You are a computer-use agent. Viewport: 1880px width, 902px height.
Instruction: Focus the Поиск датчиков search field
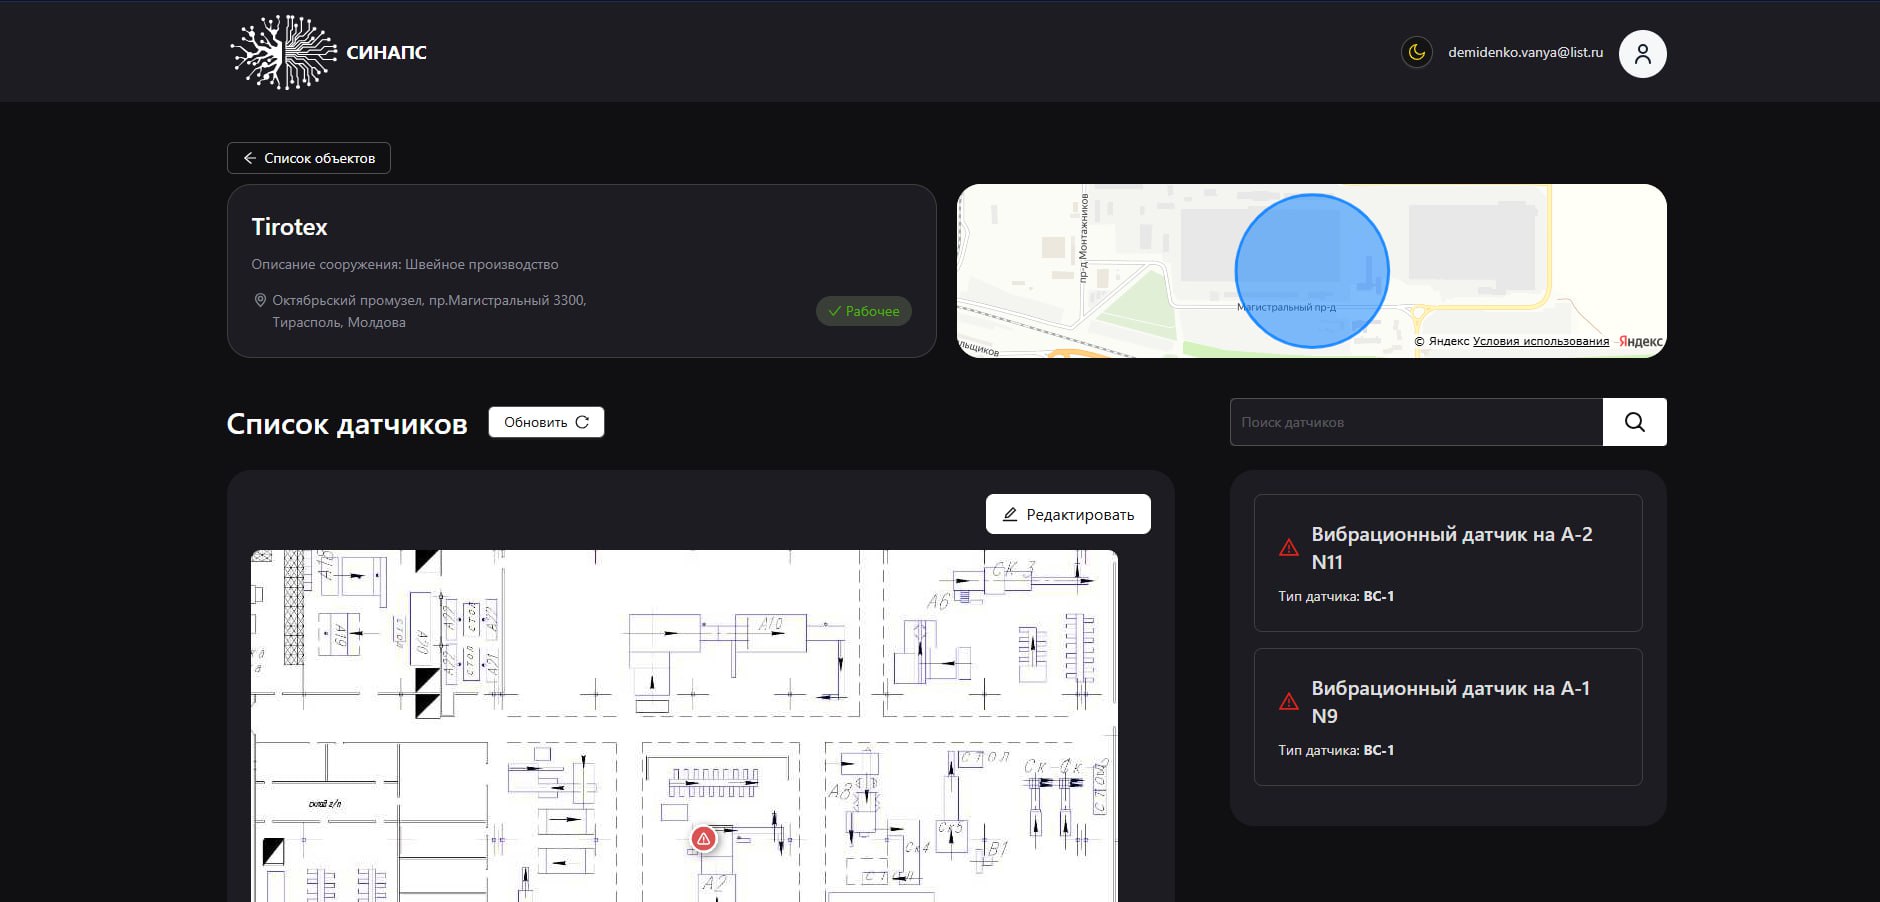[x=1416, y=422]
